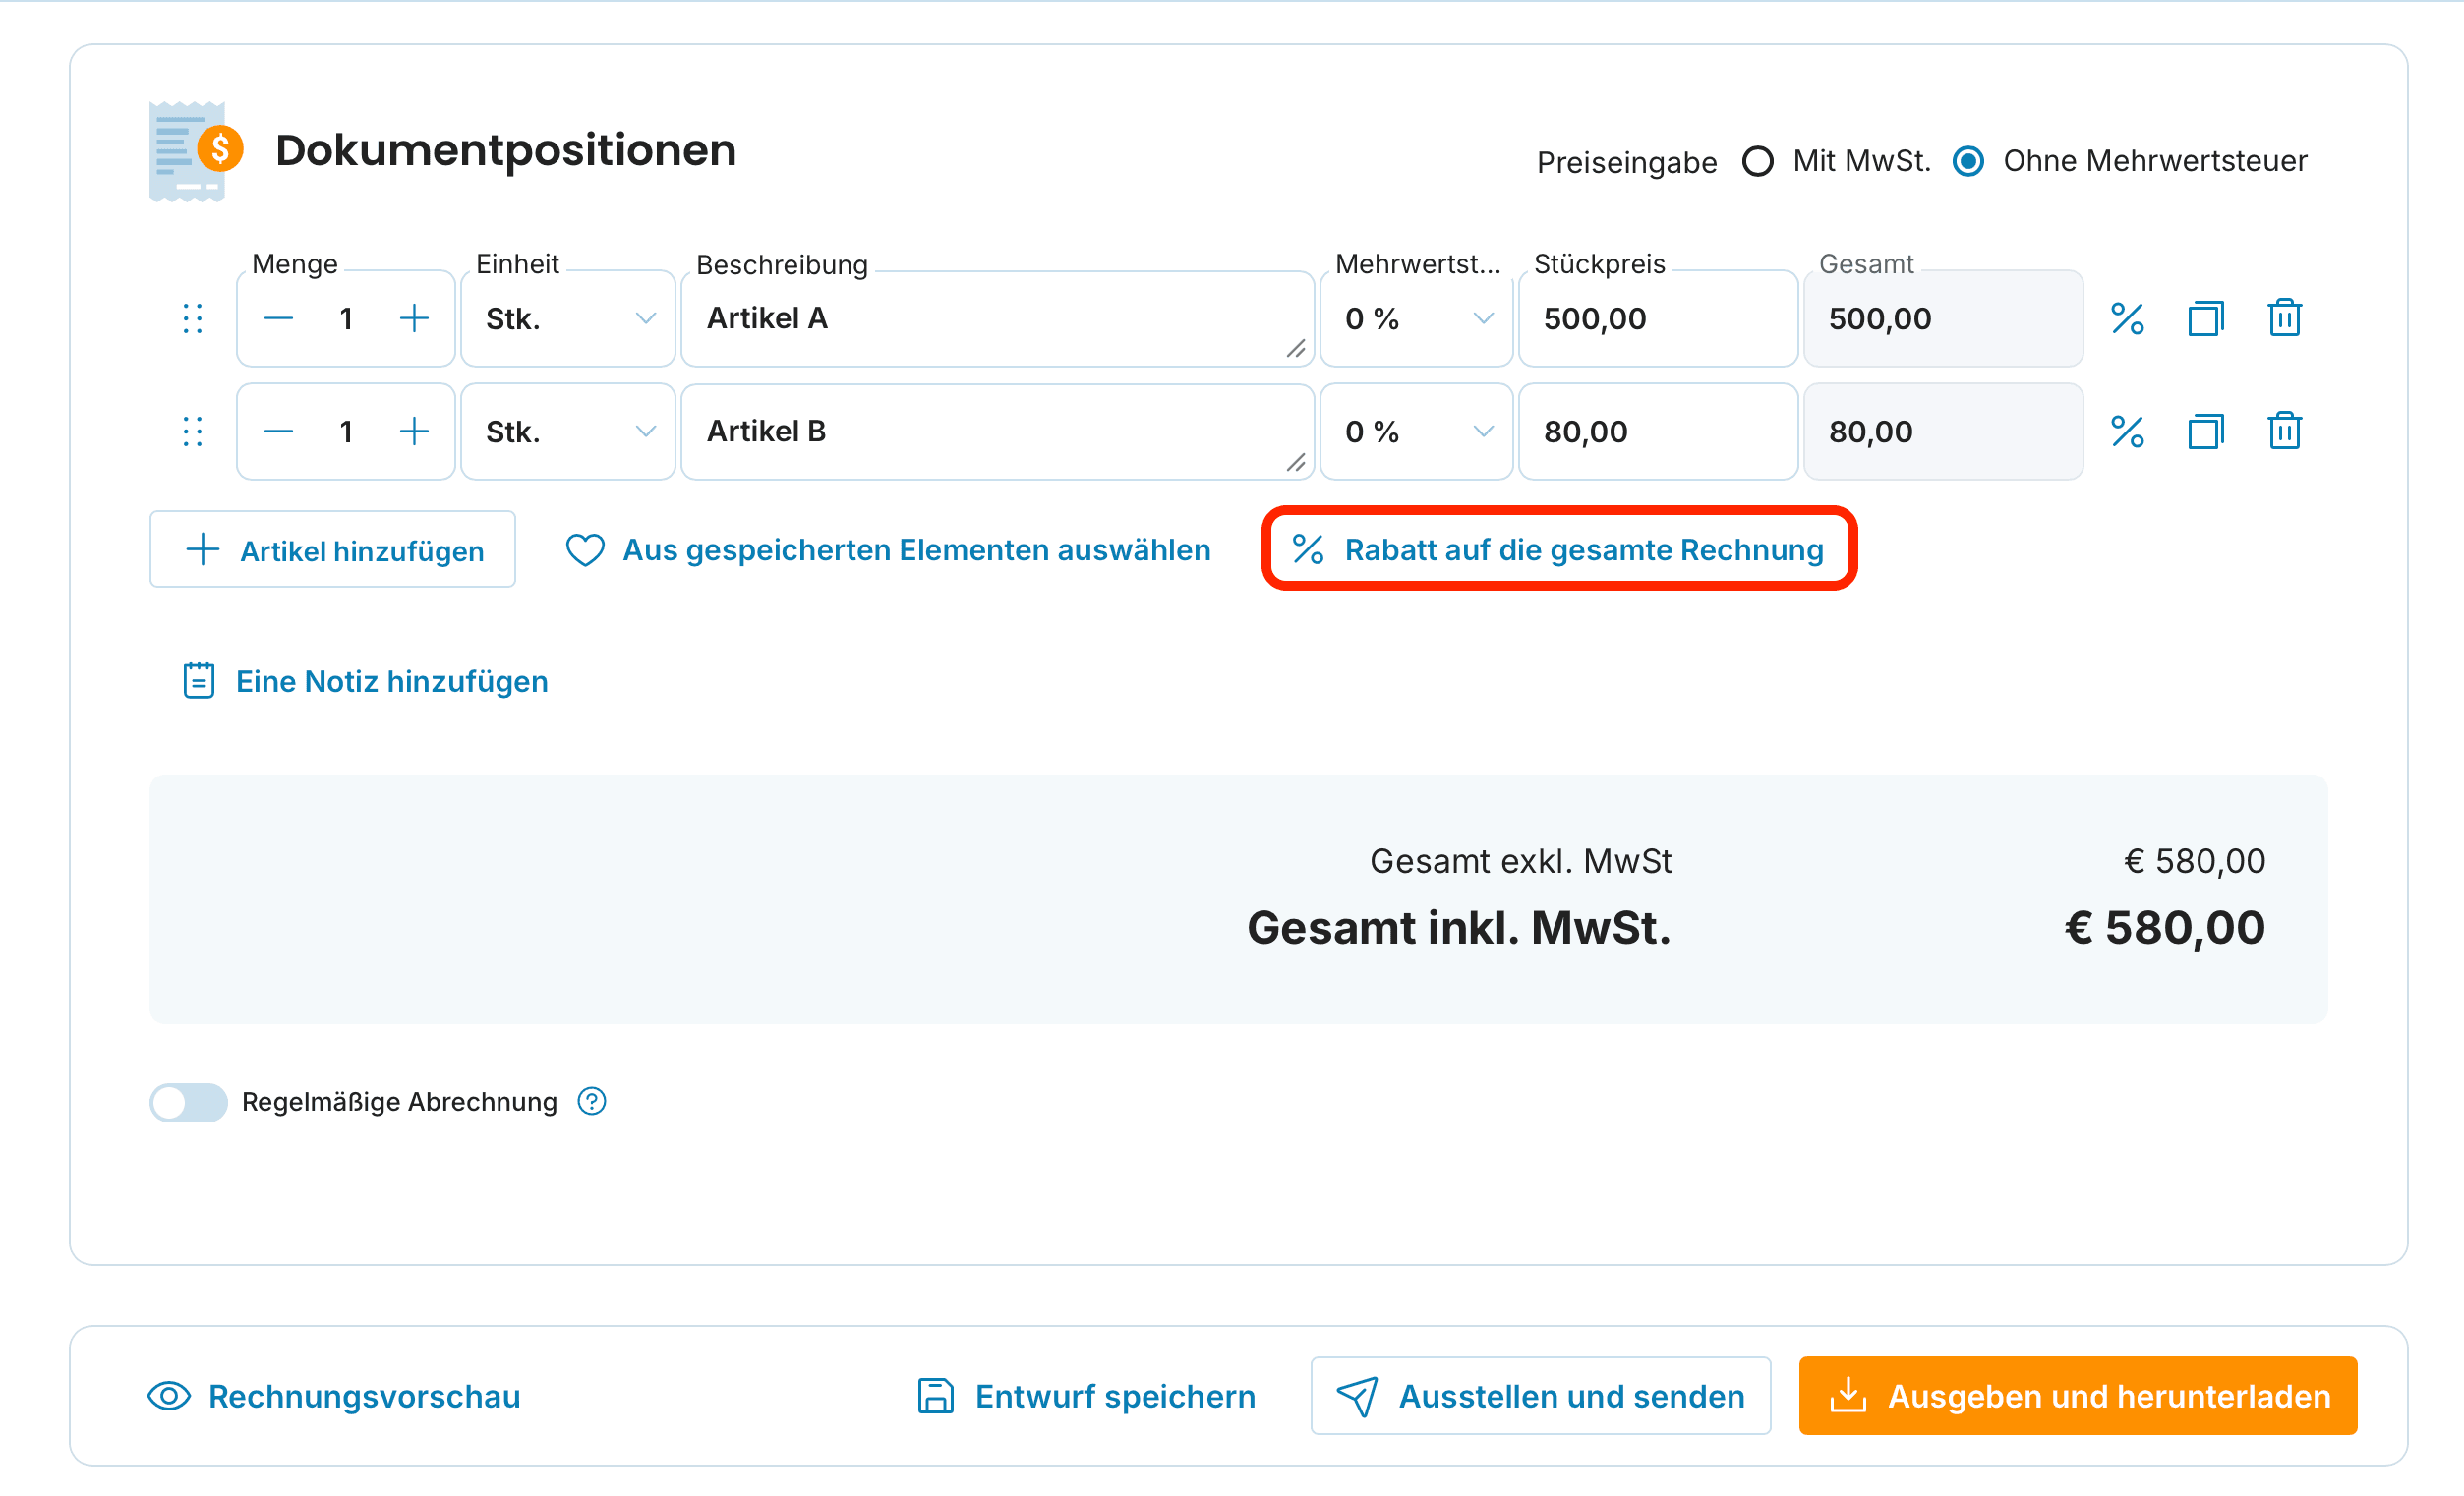Click Eine Notiz hinzufügen
Screen dimensions: 2464x1496
365,681
